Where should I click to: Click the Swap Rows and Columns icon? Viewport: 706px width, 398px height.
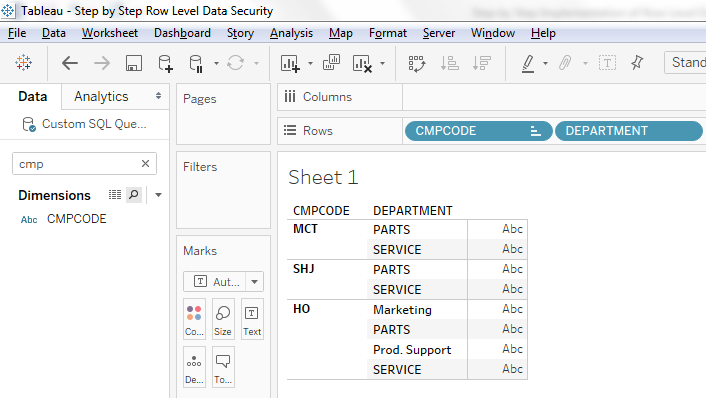pyautogui.click(x=416, y=63)
